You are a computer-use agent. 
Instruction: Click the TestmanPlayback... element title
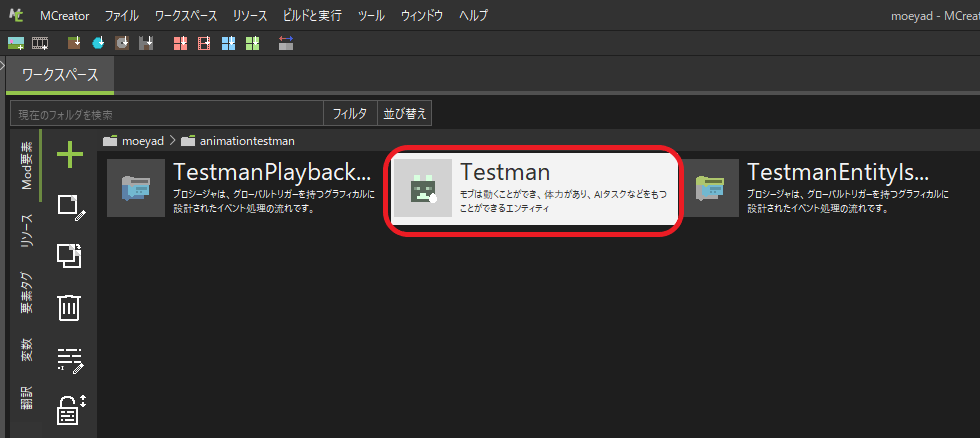(272, 172)
